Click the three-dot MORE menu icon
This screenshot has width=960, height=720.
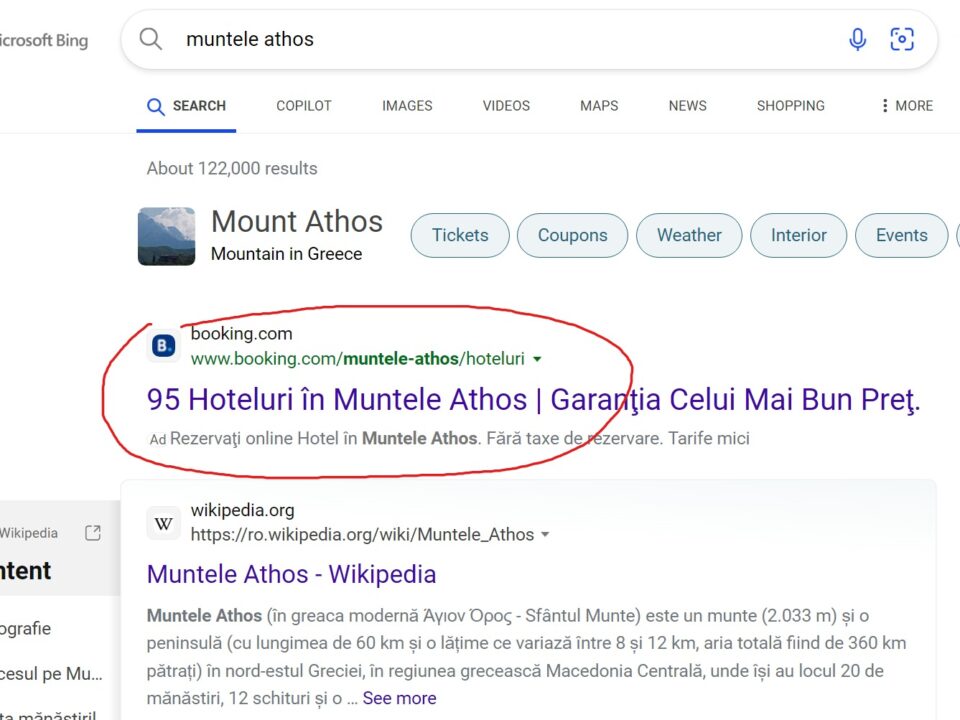tap(884, 106)
